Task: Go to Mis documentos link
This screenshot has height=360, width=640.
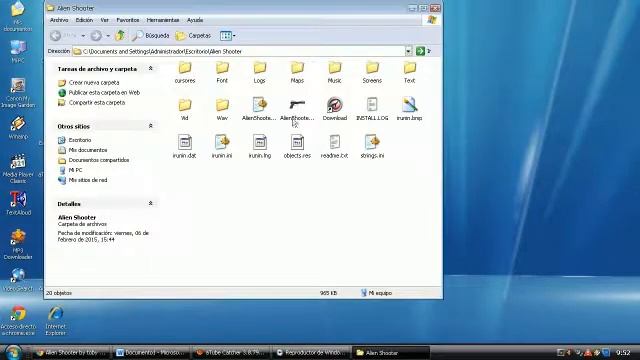Action: [88, 150]
